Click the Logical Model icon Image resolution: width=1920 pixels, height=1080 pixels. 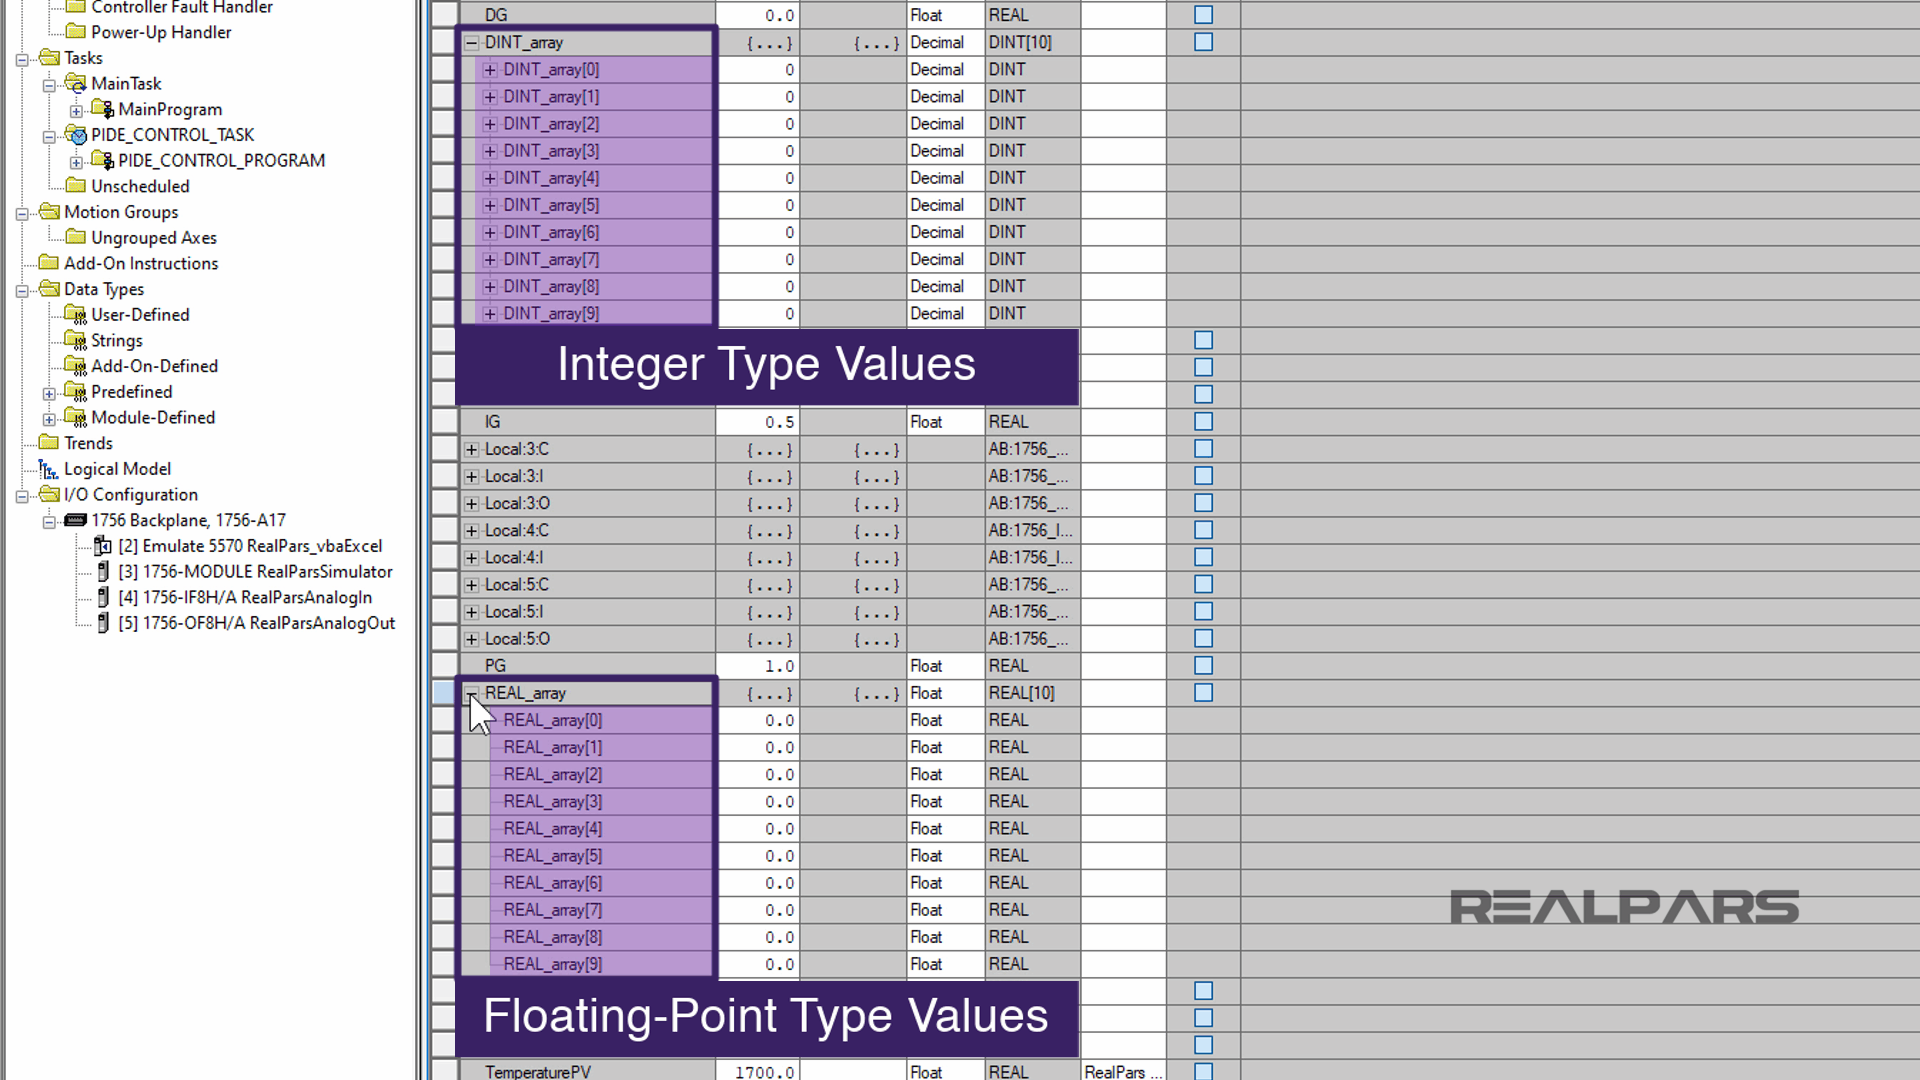point(47,469)
